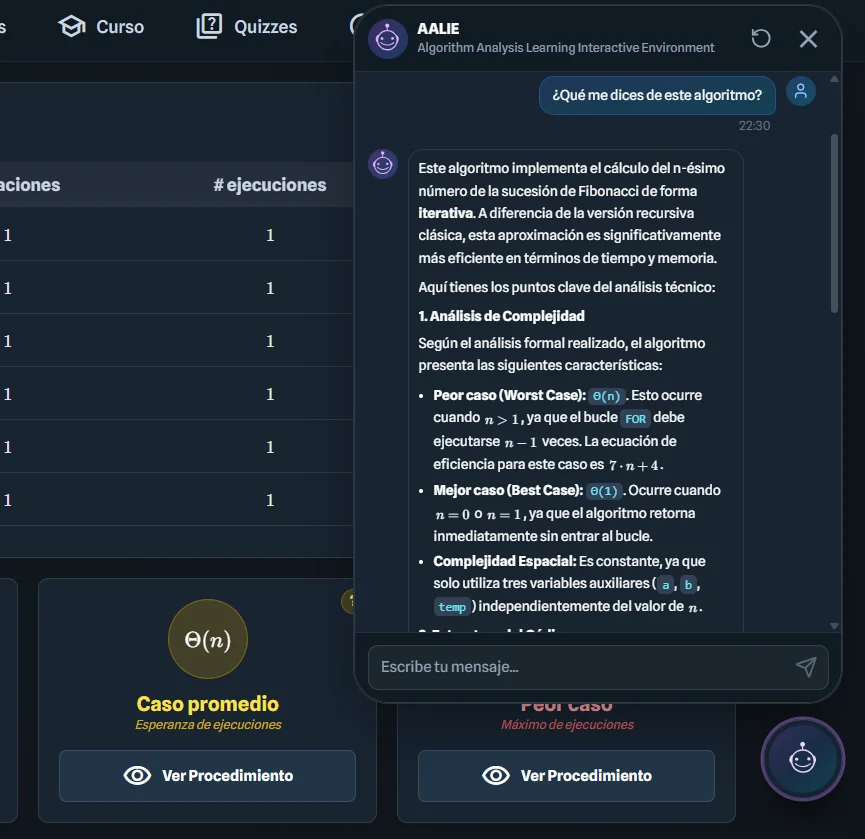Open the Curso navigation item

101,26
